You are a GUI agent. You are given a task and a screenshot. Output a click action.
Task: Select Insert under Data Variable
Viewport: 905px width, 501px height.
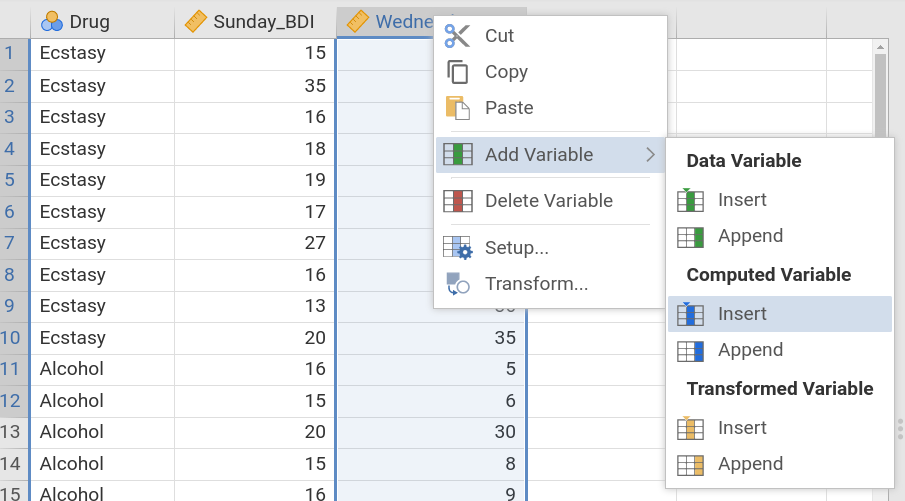point(780,200)
